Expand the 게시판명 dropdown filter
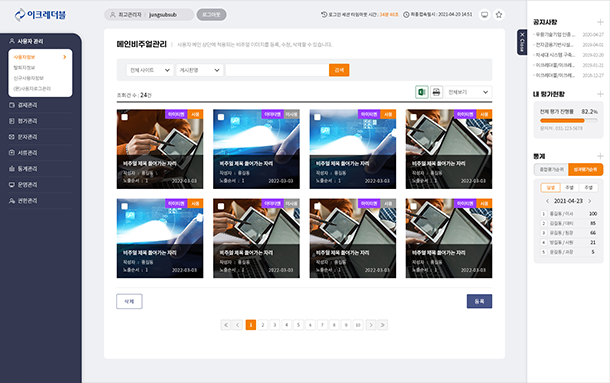This screenshot has height=383, width=610. (200, 70)
